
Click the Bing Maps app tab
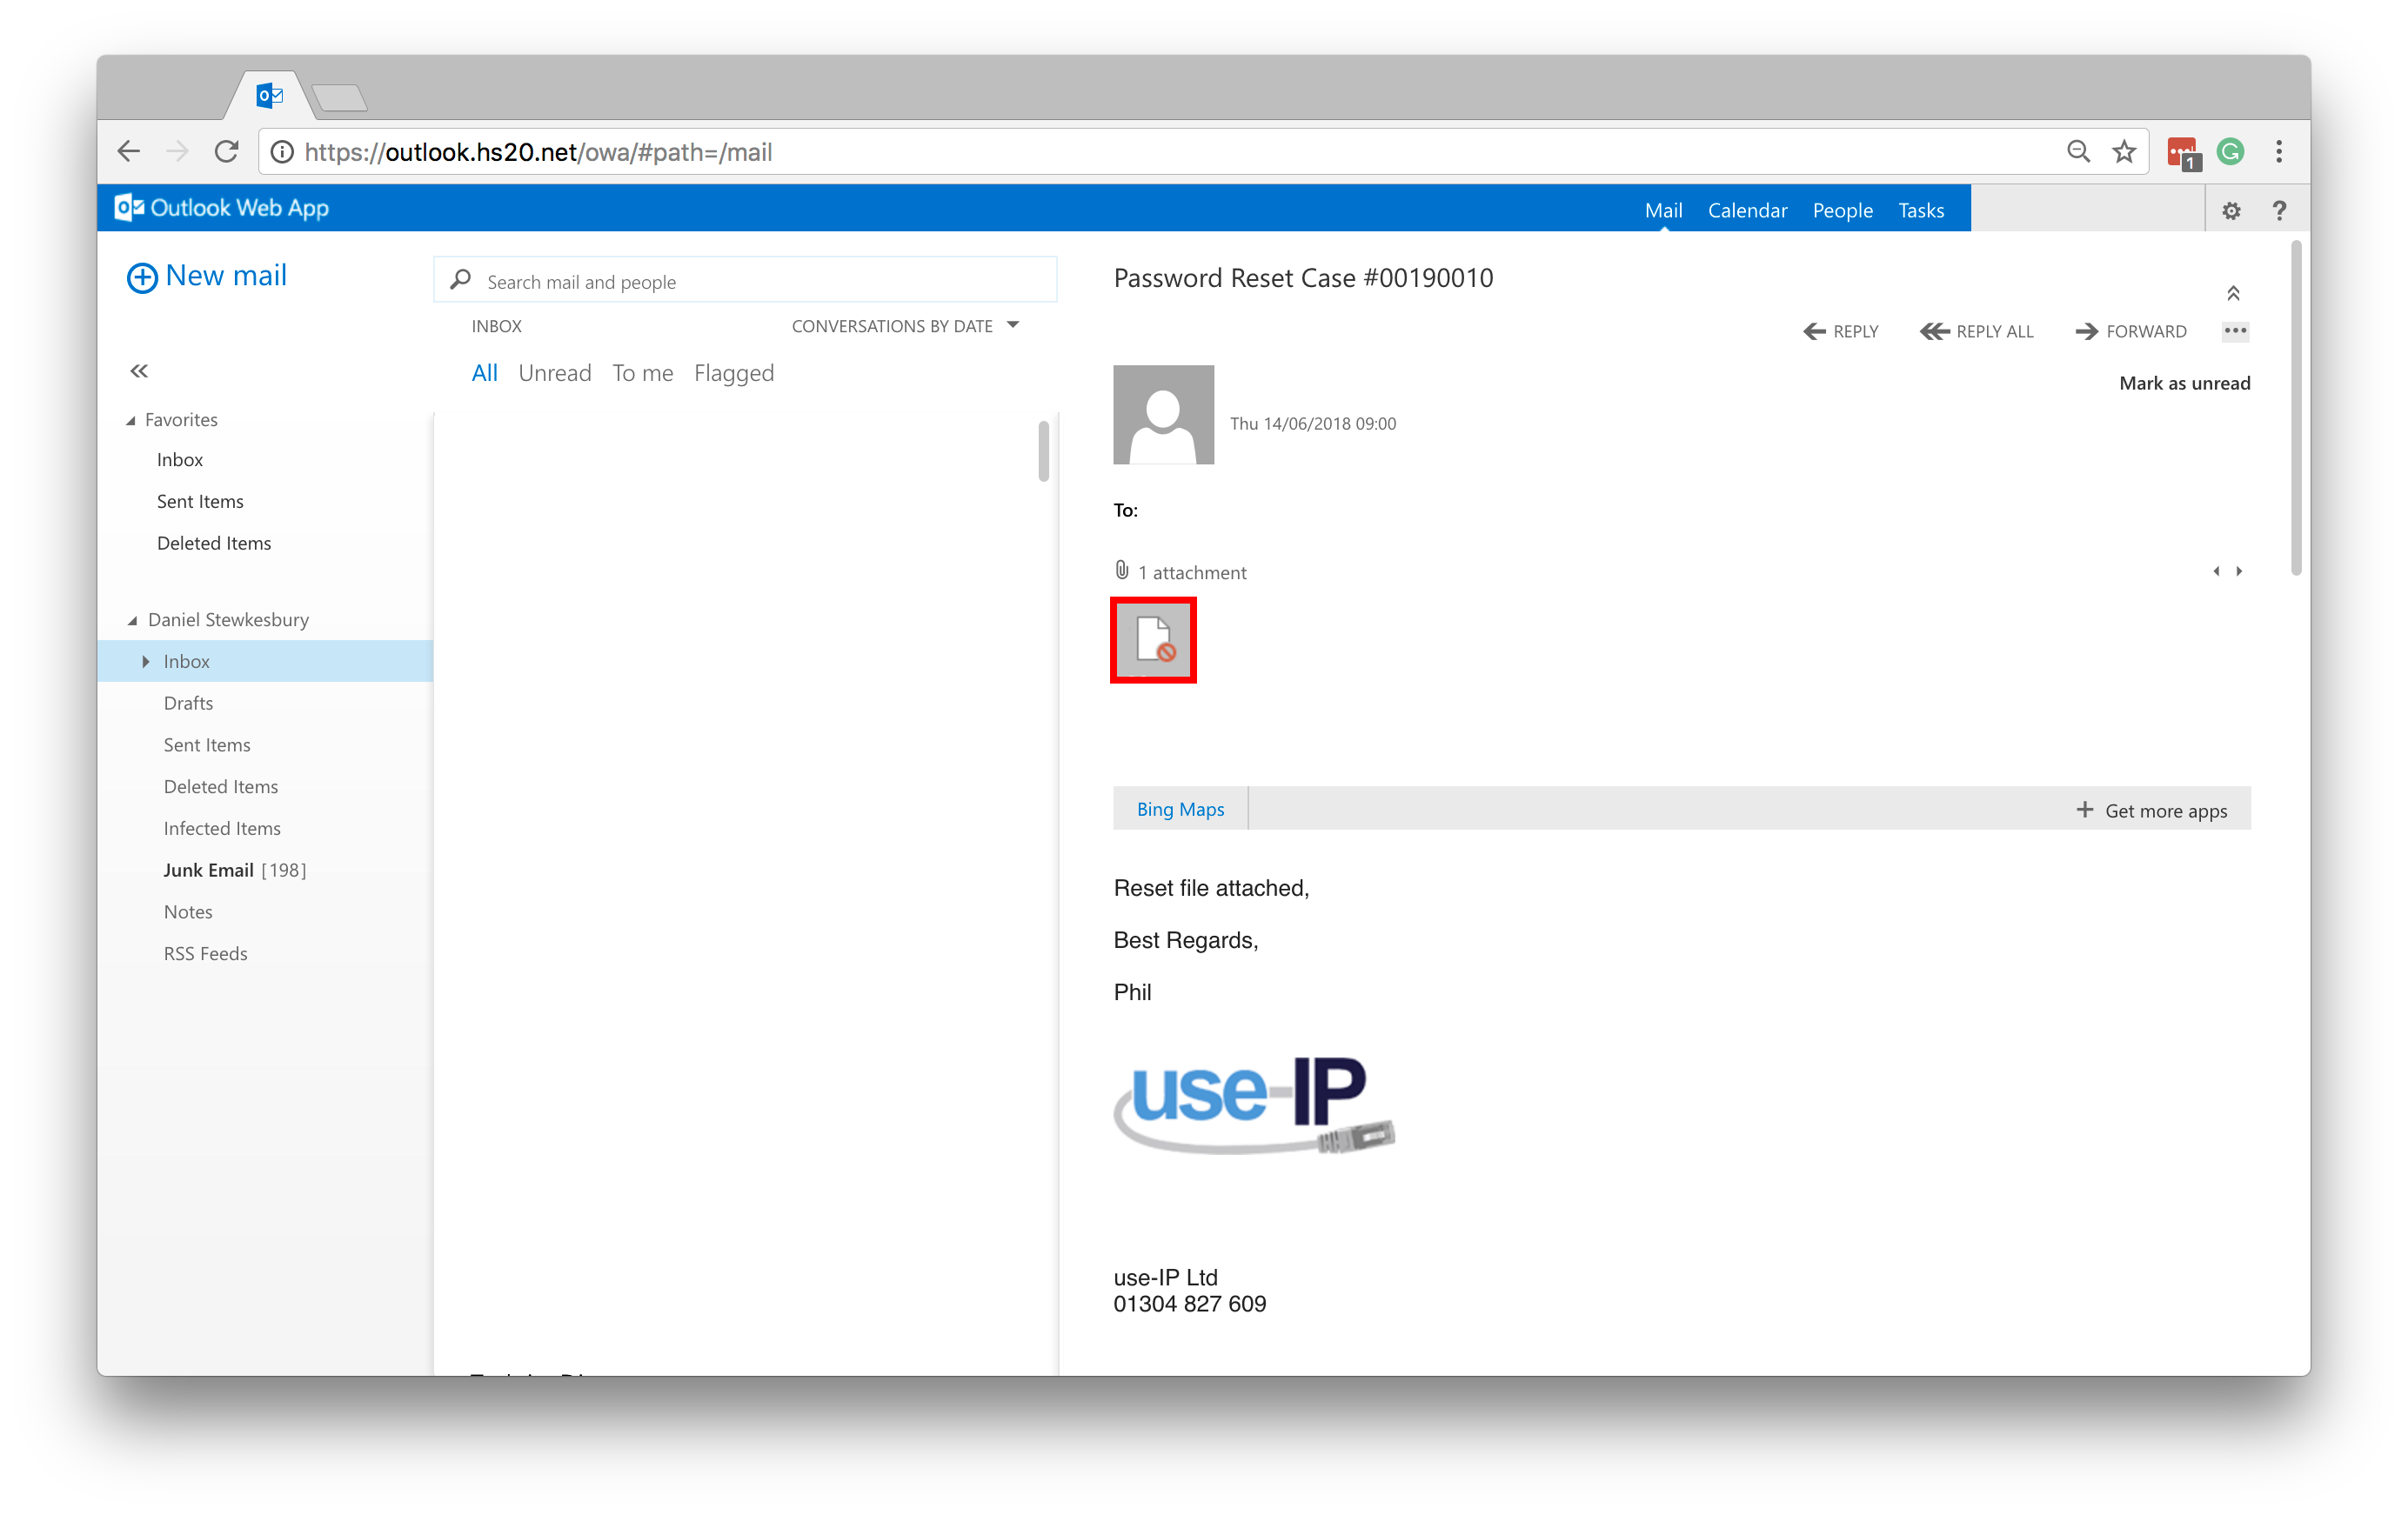1178,808
